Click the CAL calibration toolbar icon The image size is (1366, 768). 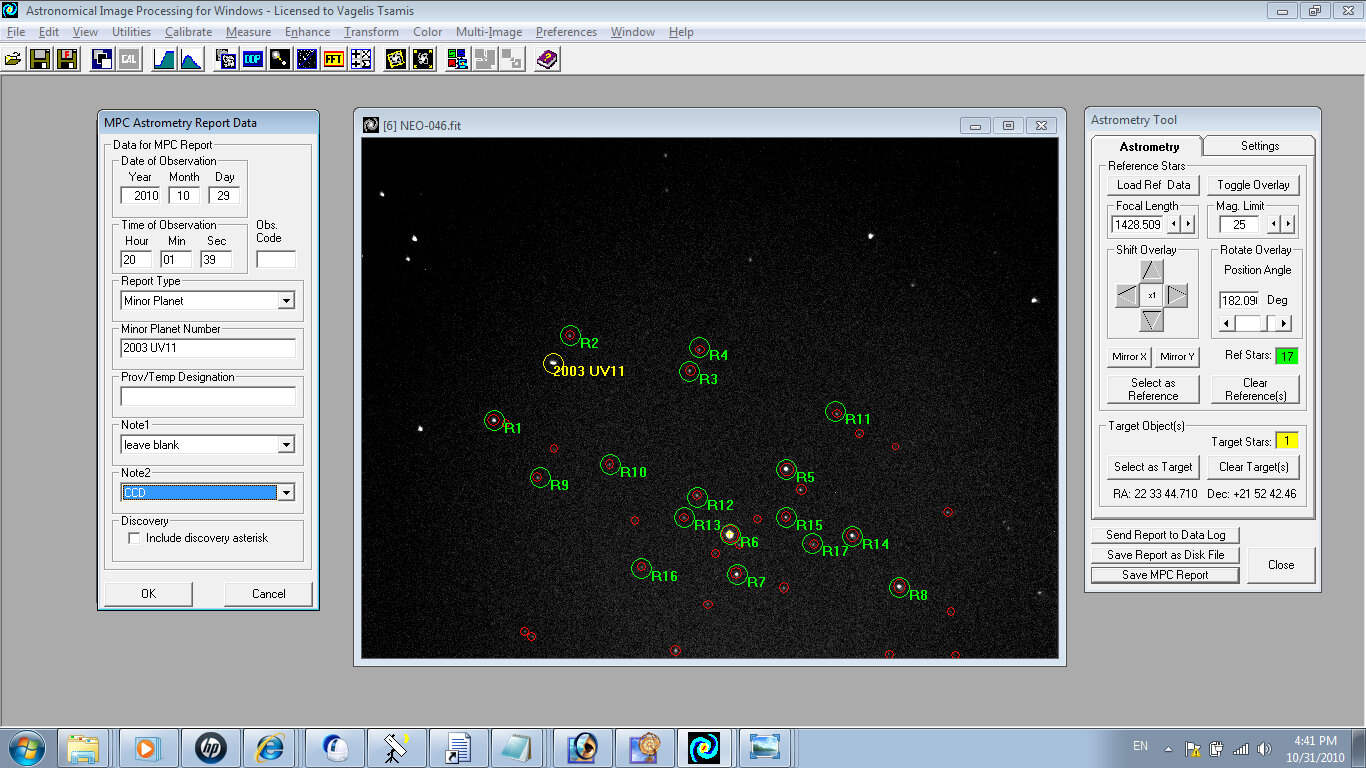pos(128,59)
